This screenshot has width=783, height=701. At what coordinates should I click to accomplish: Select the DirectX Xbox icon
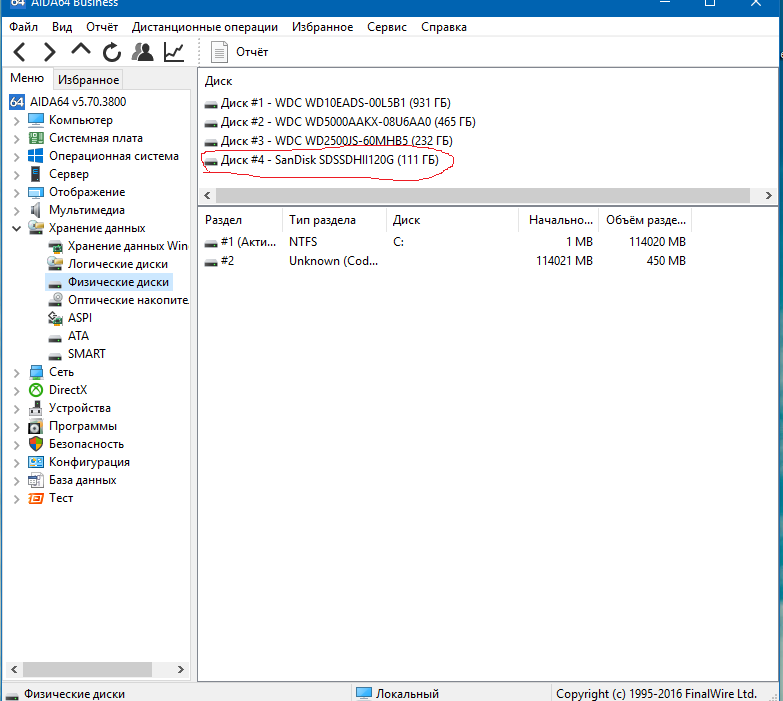click(x=36, y=390)
